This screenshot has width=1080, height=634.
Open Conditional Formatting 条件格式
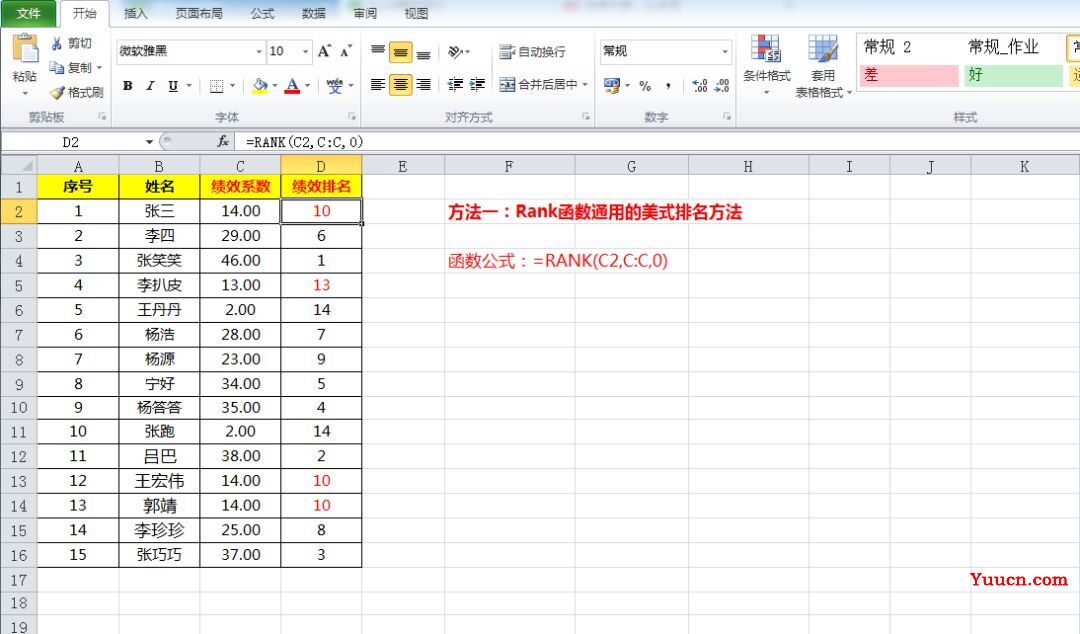click(766, 65)
